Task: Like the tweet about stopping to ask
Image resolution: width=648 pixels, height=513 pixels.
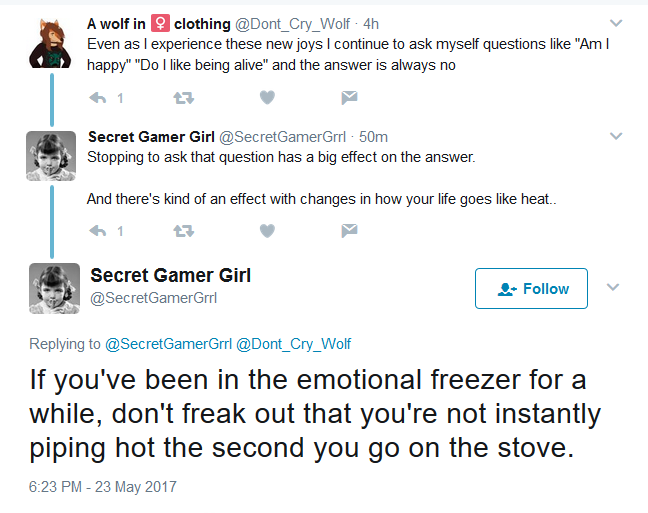Action: (267, 231)
